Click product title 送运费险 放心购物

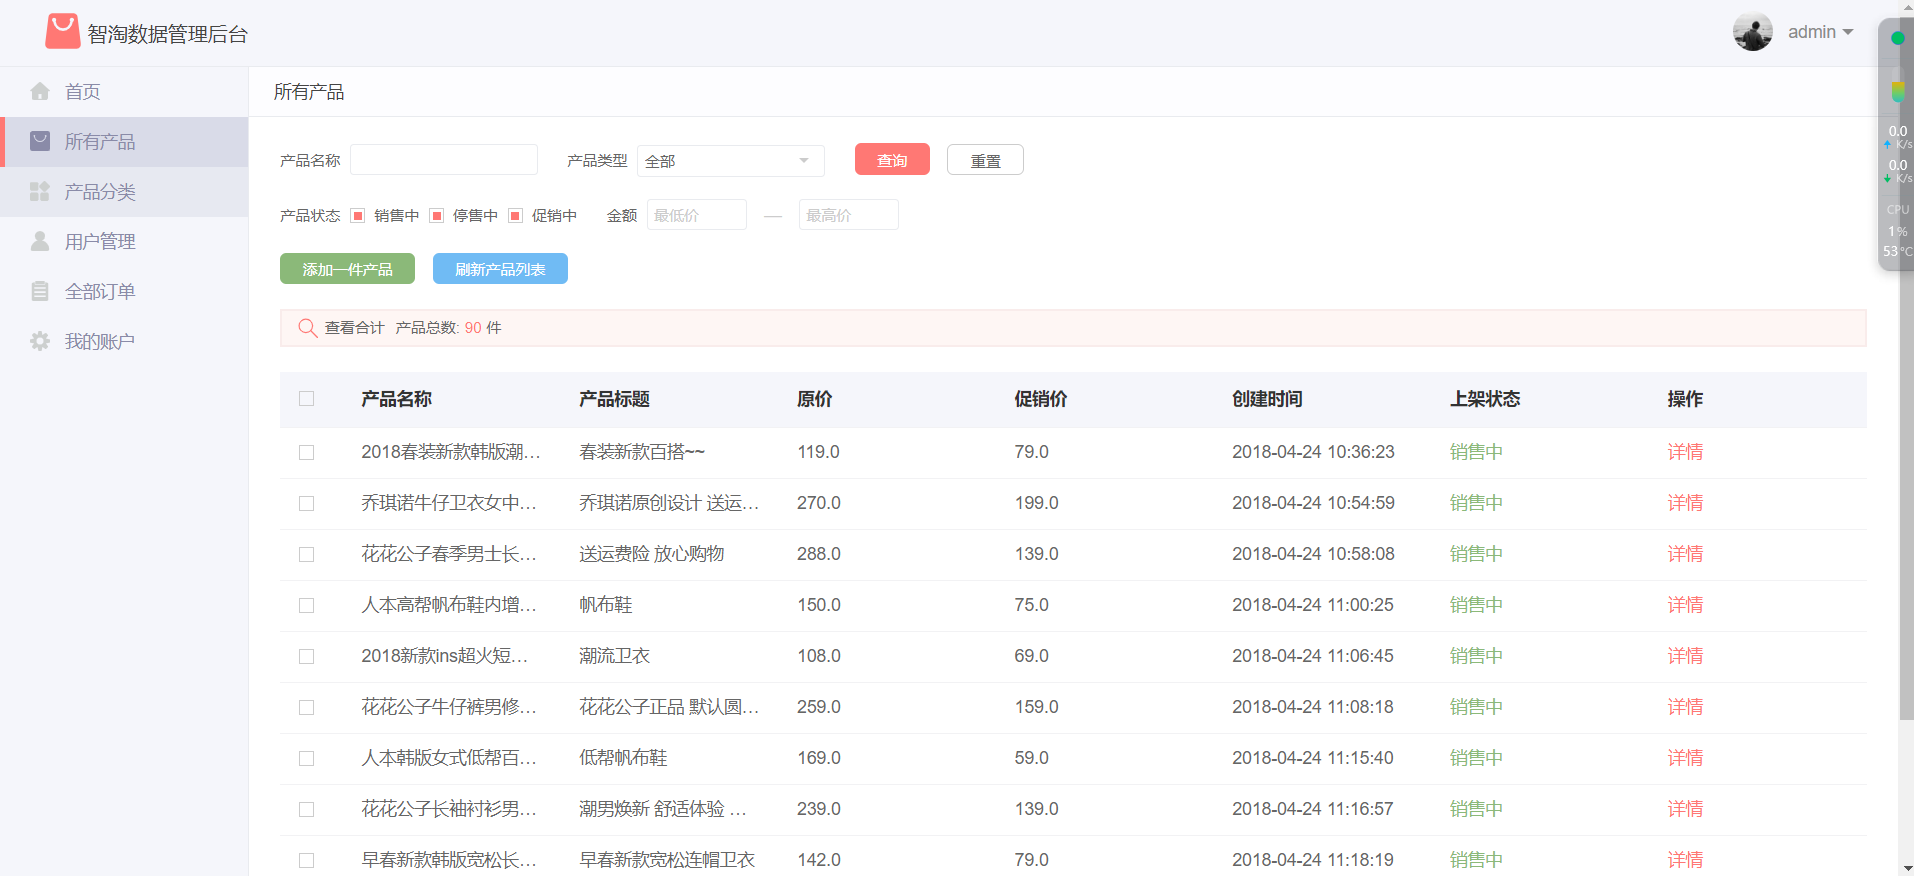tap(652, 554)
